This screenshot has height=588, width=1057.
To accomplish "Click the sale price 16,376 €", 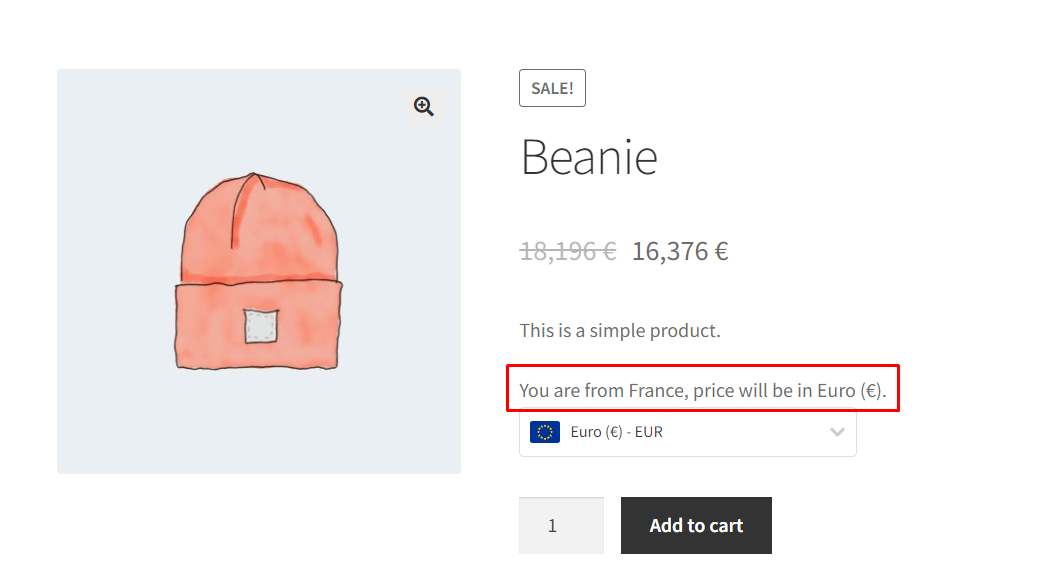I will tap(680, 251).
